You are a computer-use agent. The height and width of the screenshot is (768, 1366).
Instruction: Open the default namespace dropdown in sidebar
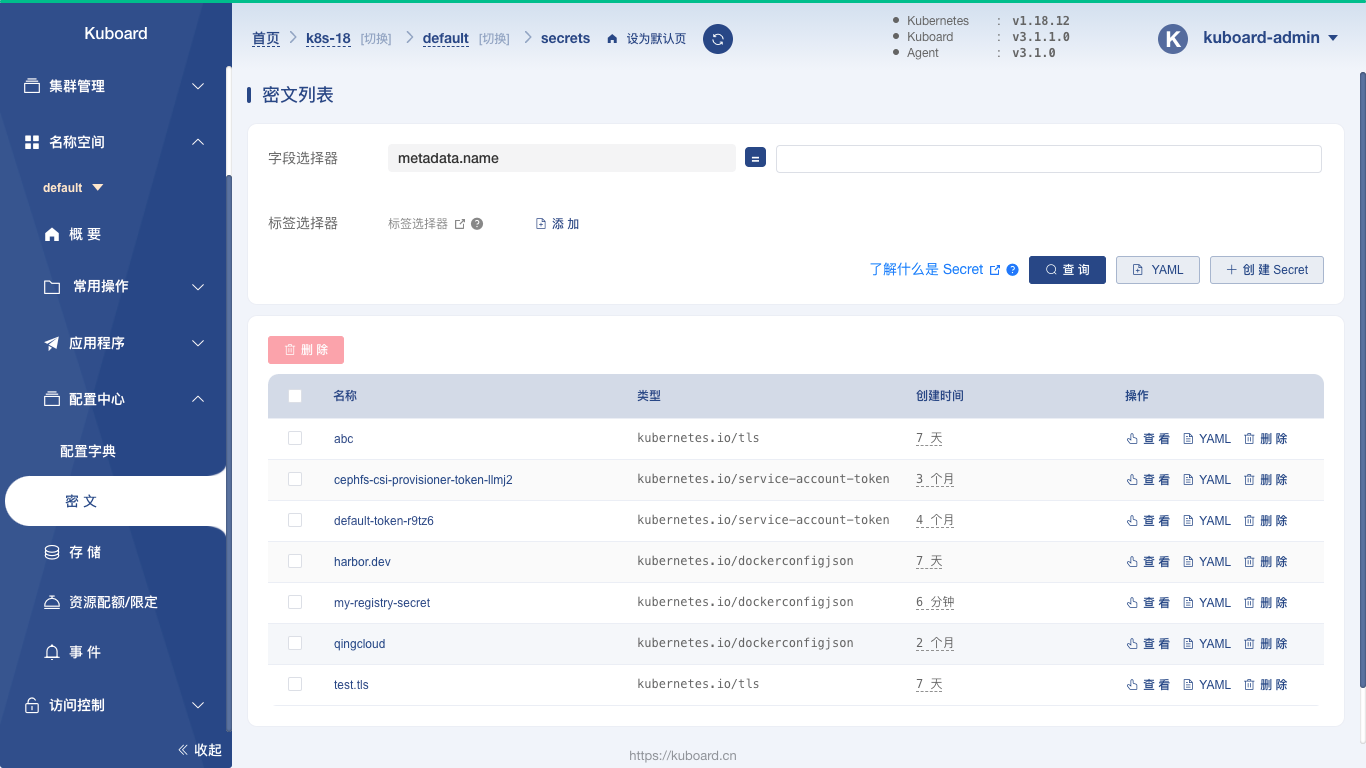[x=73, y=188]
